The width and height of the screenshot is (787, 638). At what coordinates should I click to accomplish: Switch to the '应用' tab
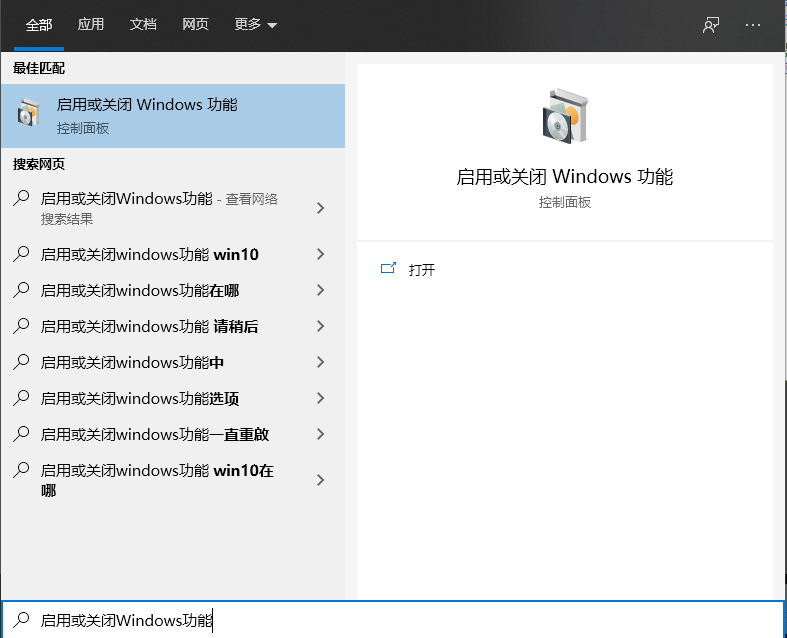point(91,25)
